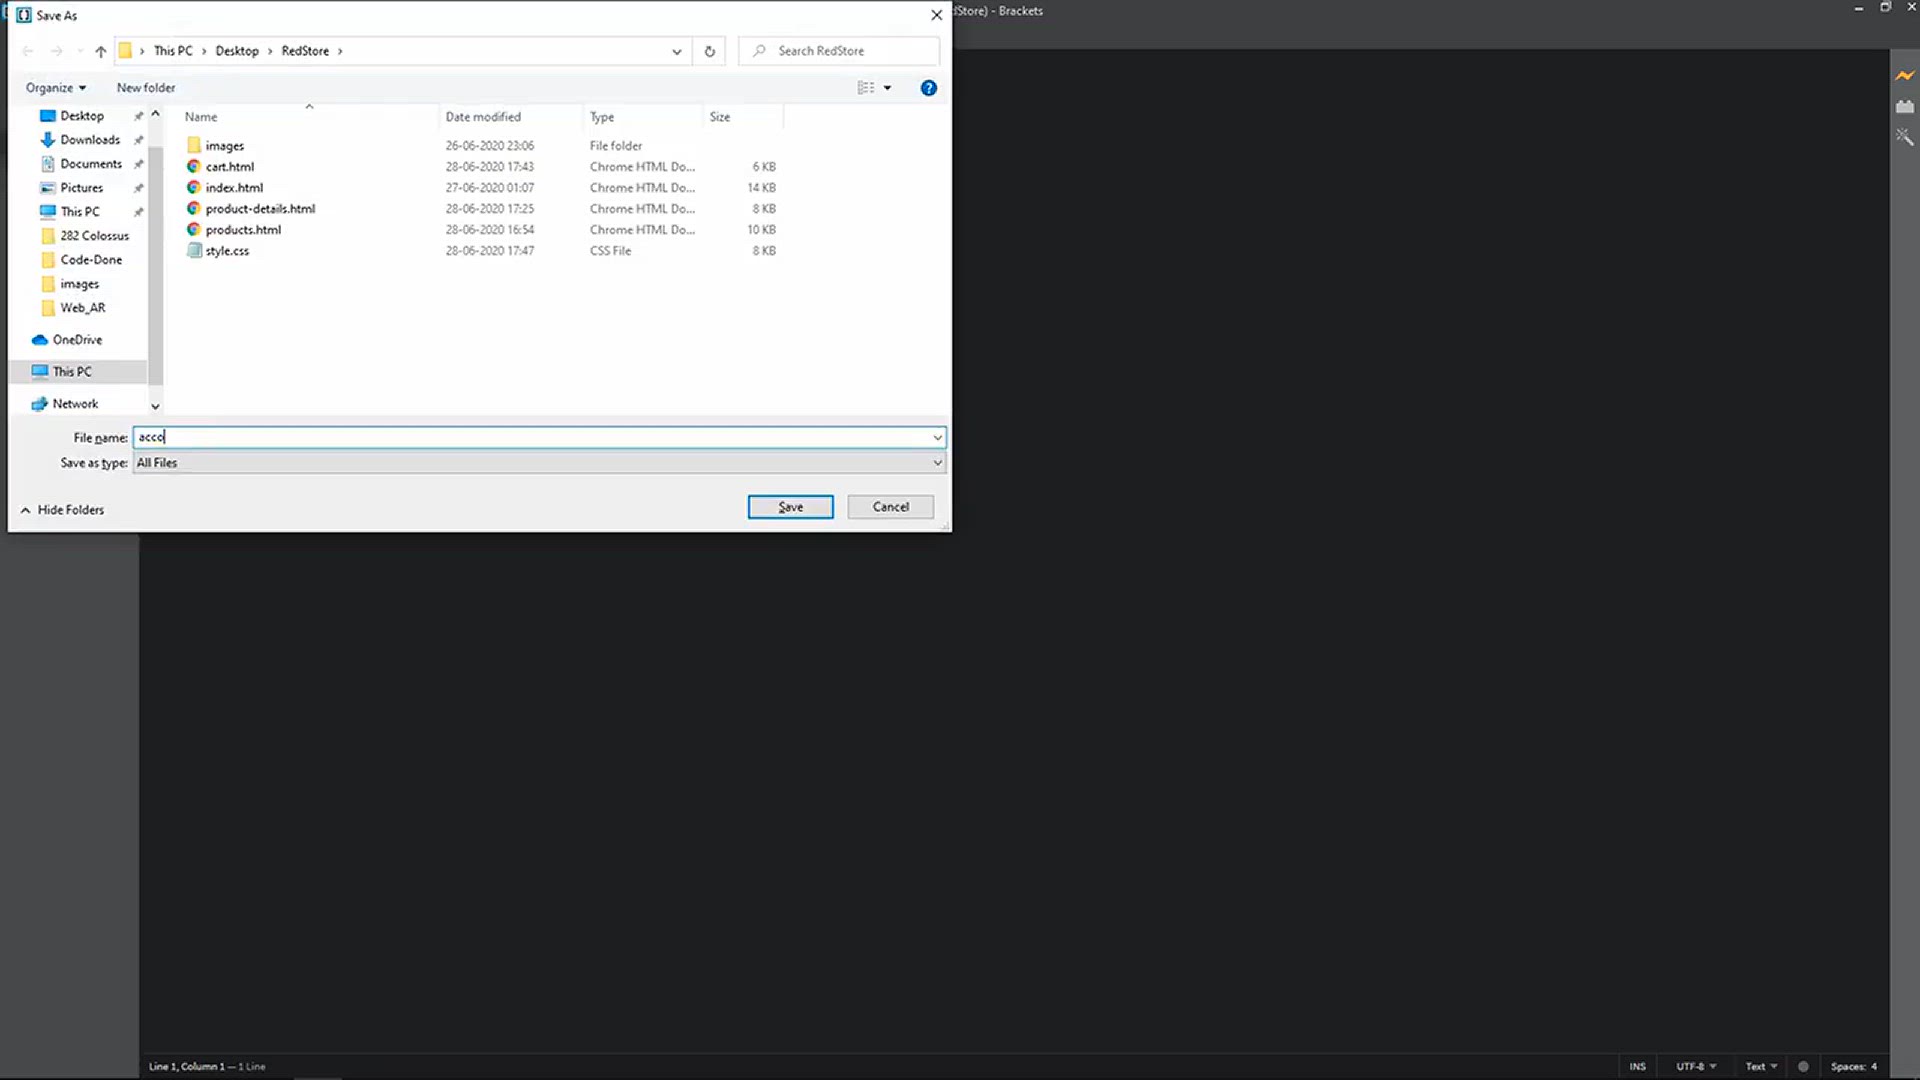Open pinned This PC quick access item
Image resolution: width=1920 pixels, height=1080 pixels.
click(x=79, y=212)
